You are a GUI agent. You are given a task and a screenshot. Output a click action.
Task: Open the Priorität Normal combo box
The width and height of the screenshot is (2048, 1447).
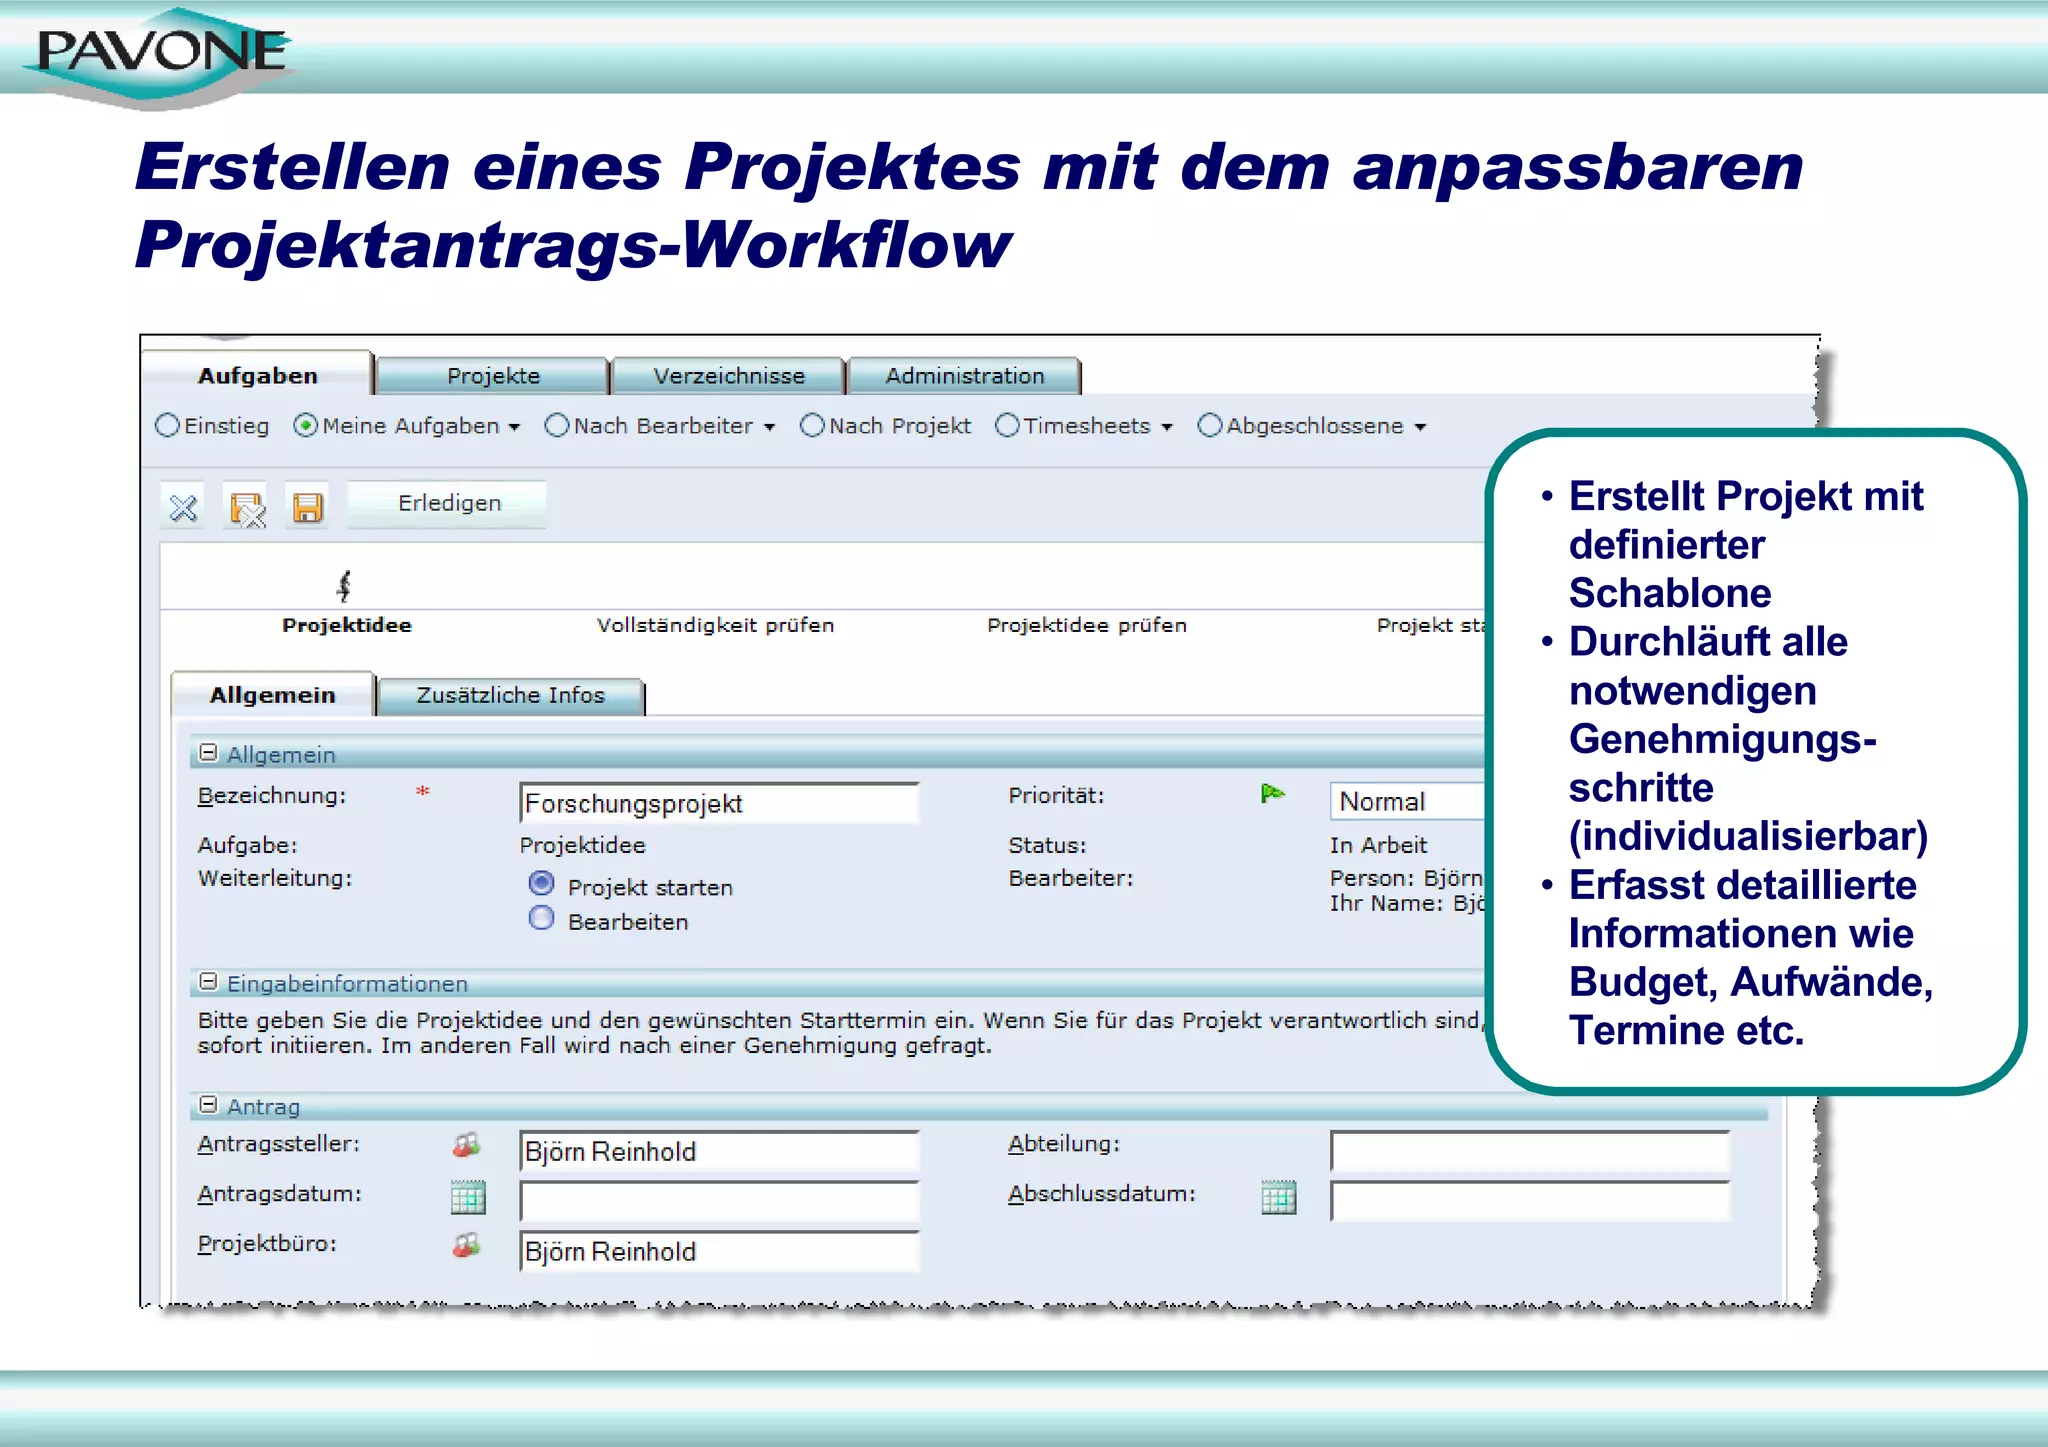1409,802
